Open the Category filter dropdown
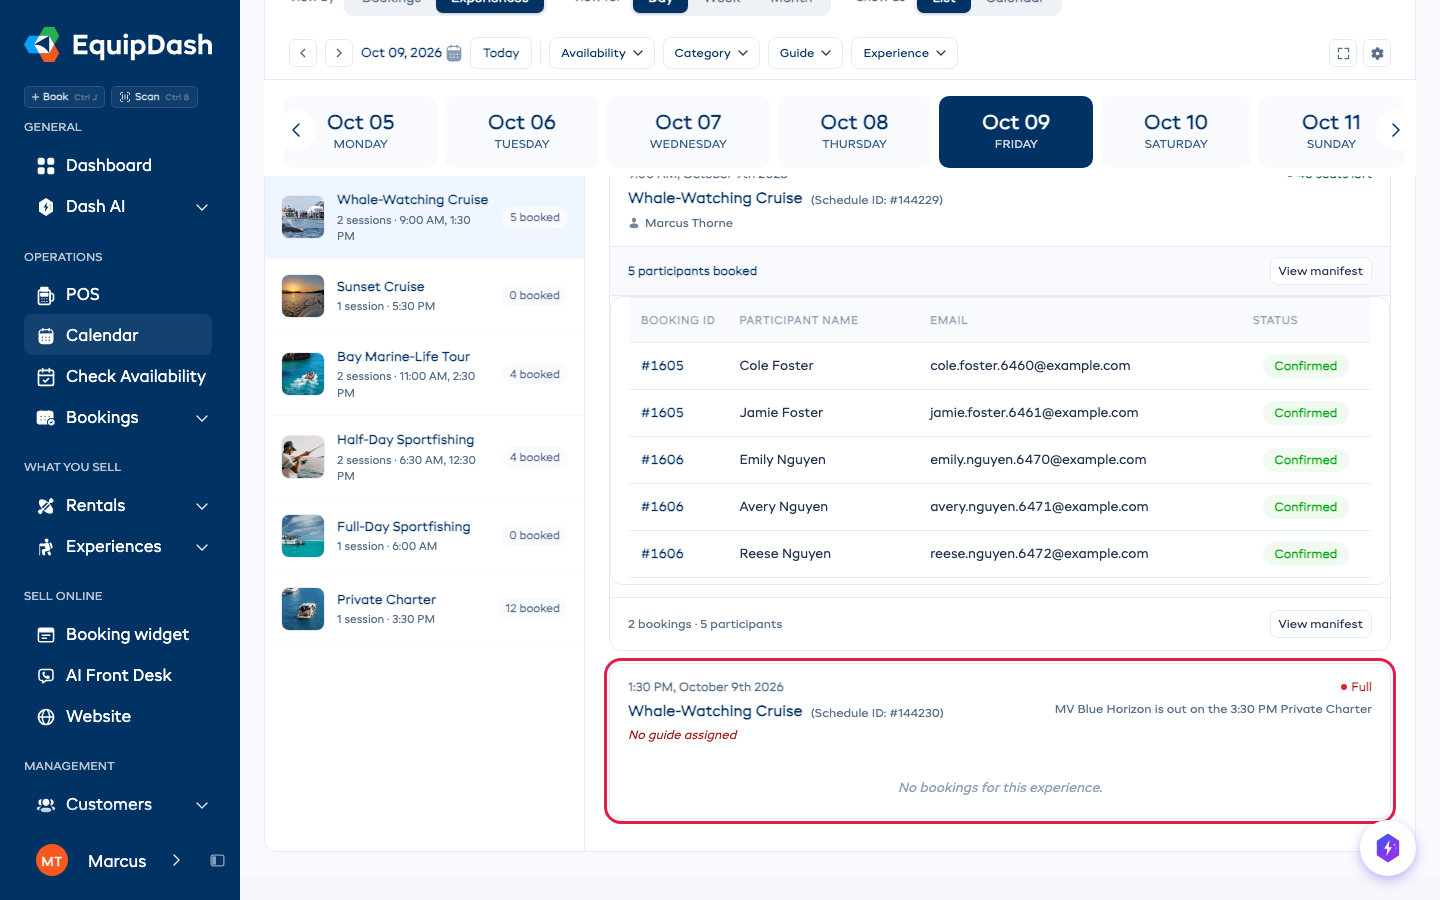The height and width of the screenshot is (900, 1440). coord(711,53)
